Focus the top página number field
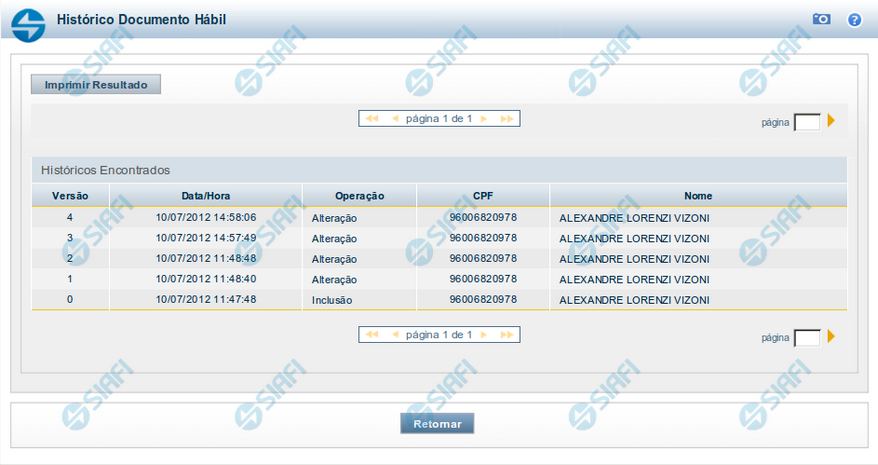 pyautogui.click(x=806, y=122)
